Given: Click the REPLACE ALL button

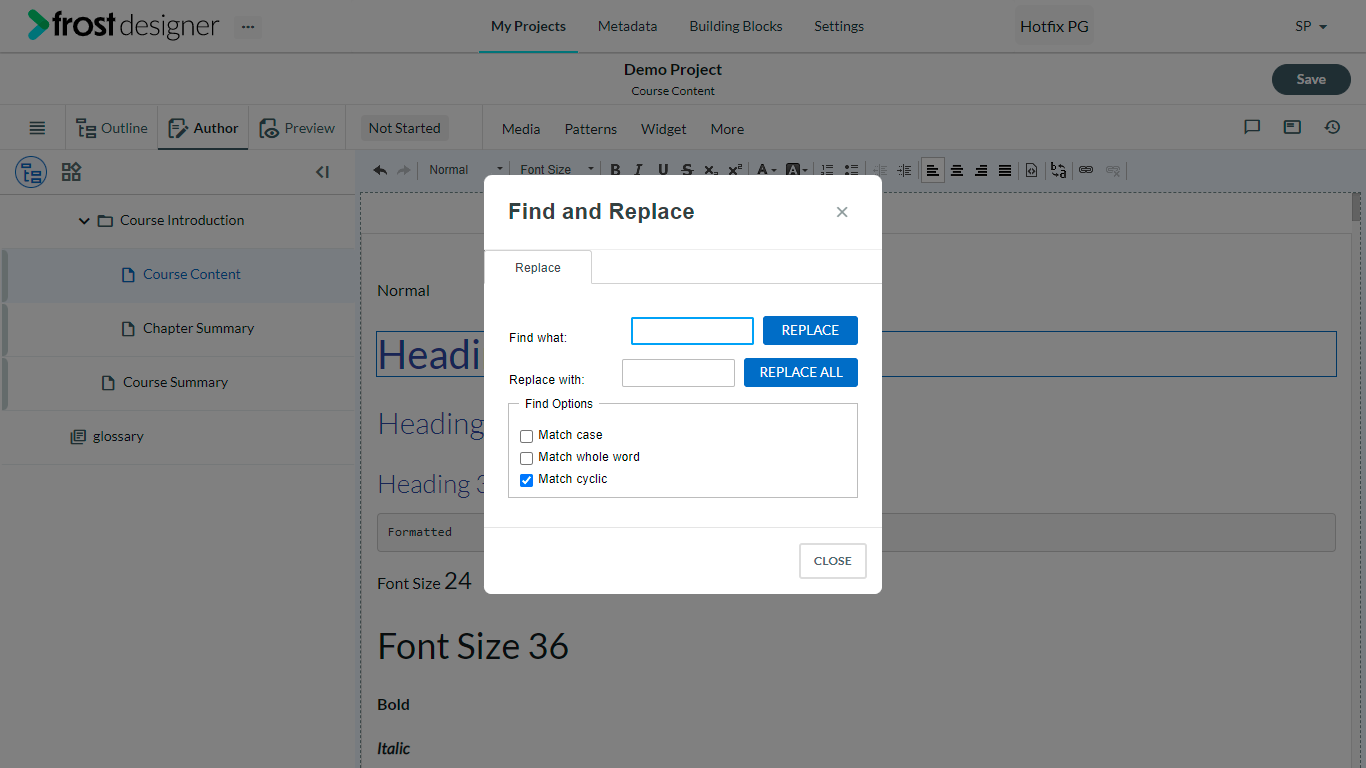Looking at the screenshot, I should point(801,372).
